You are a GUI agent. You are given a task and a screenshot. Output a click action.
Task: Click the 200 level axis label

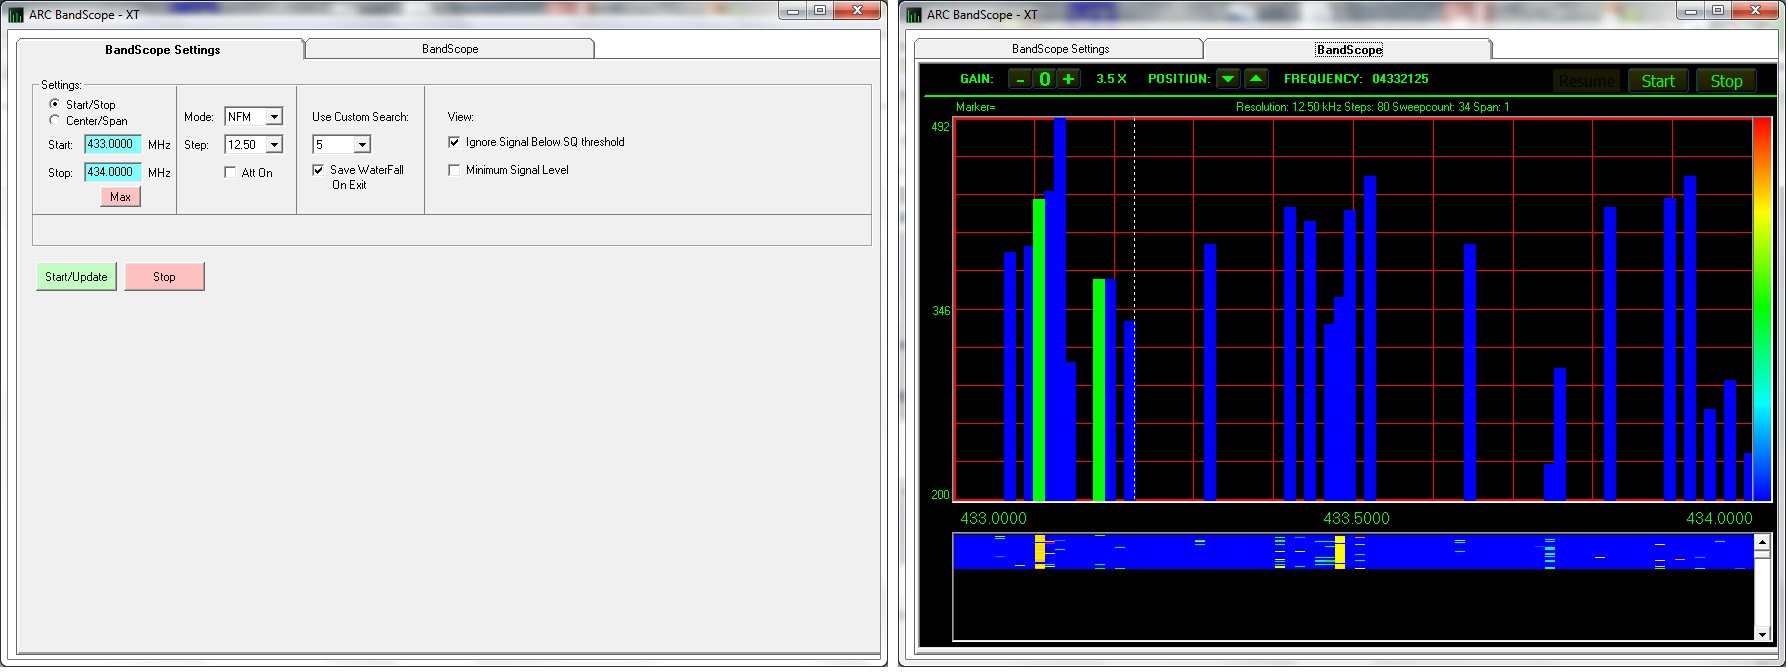tap(940, 495)
